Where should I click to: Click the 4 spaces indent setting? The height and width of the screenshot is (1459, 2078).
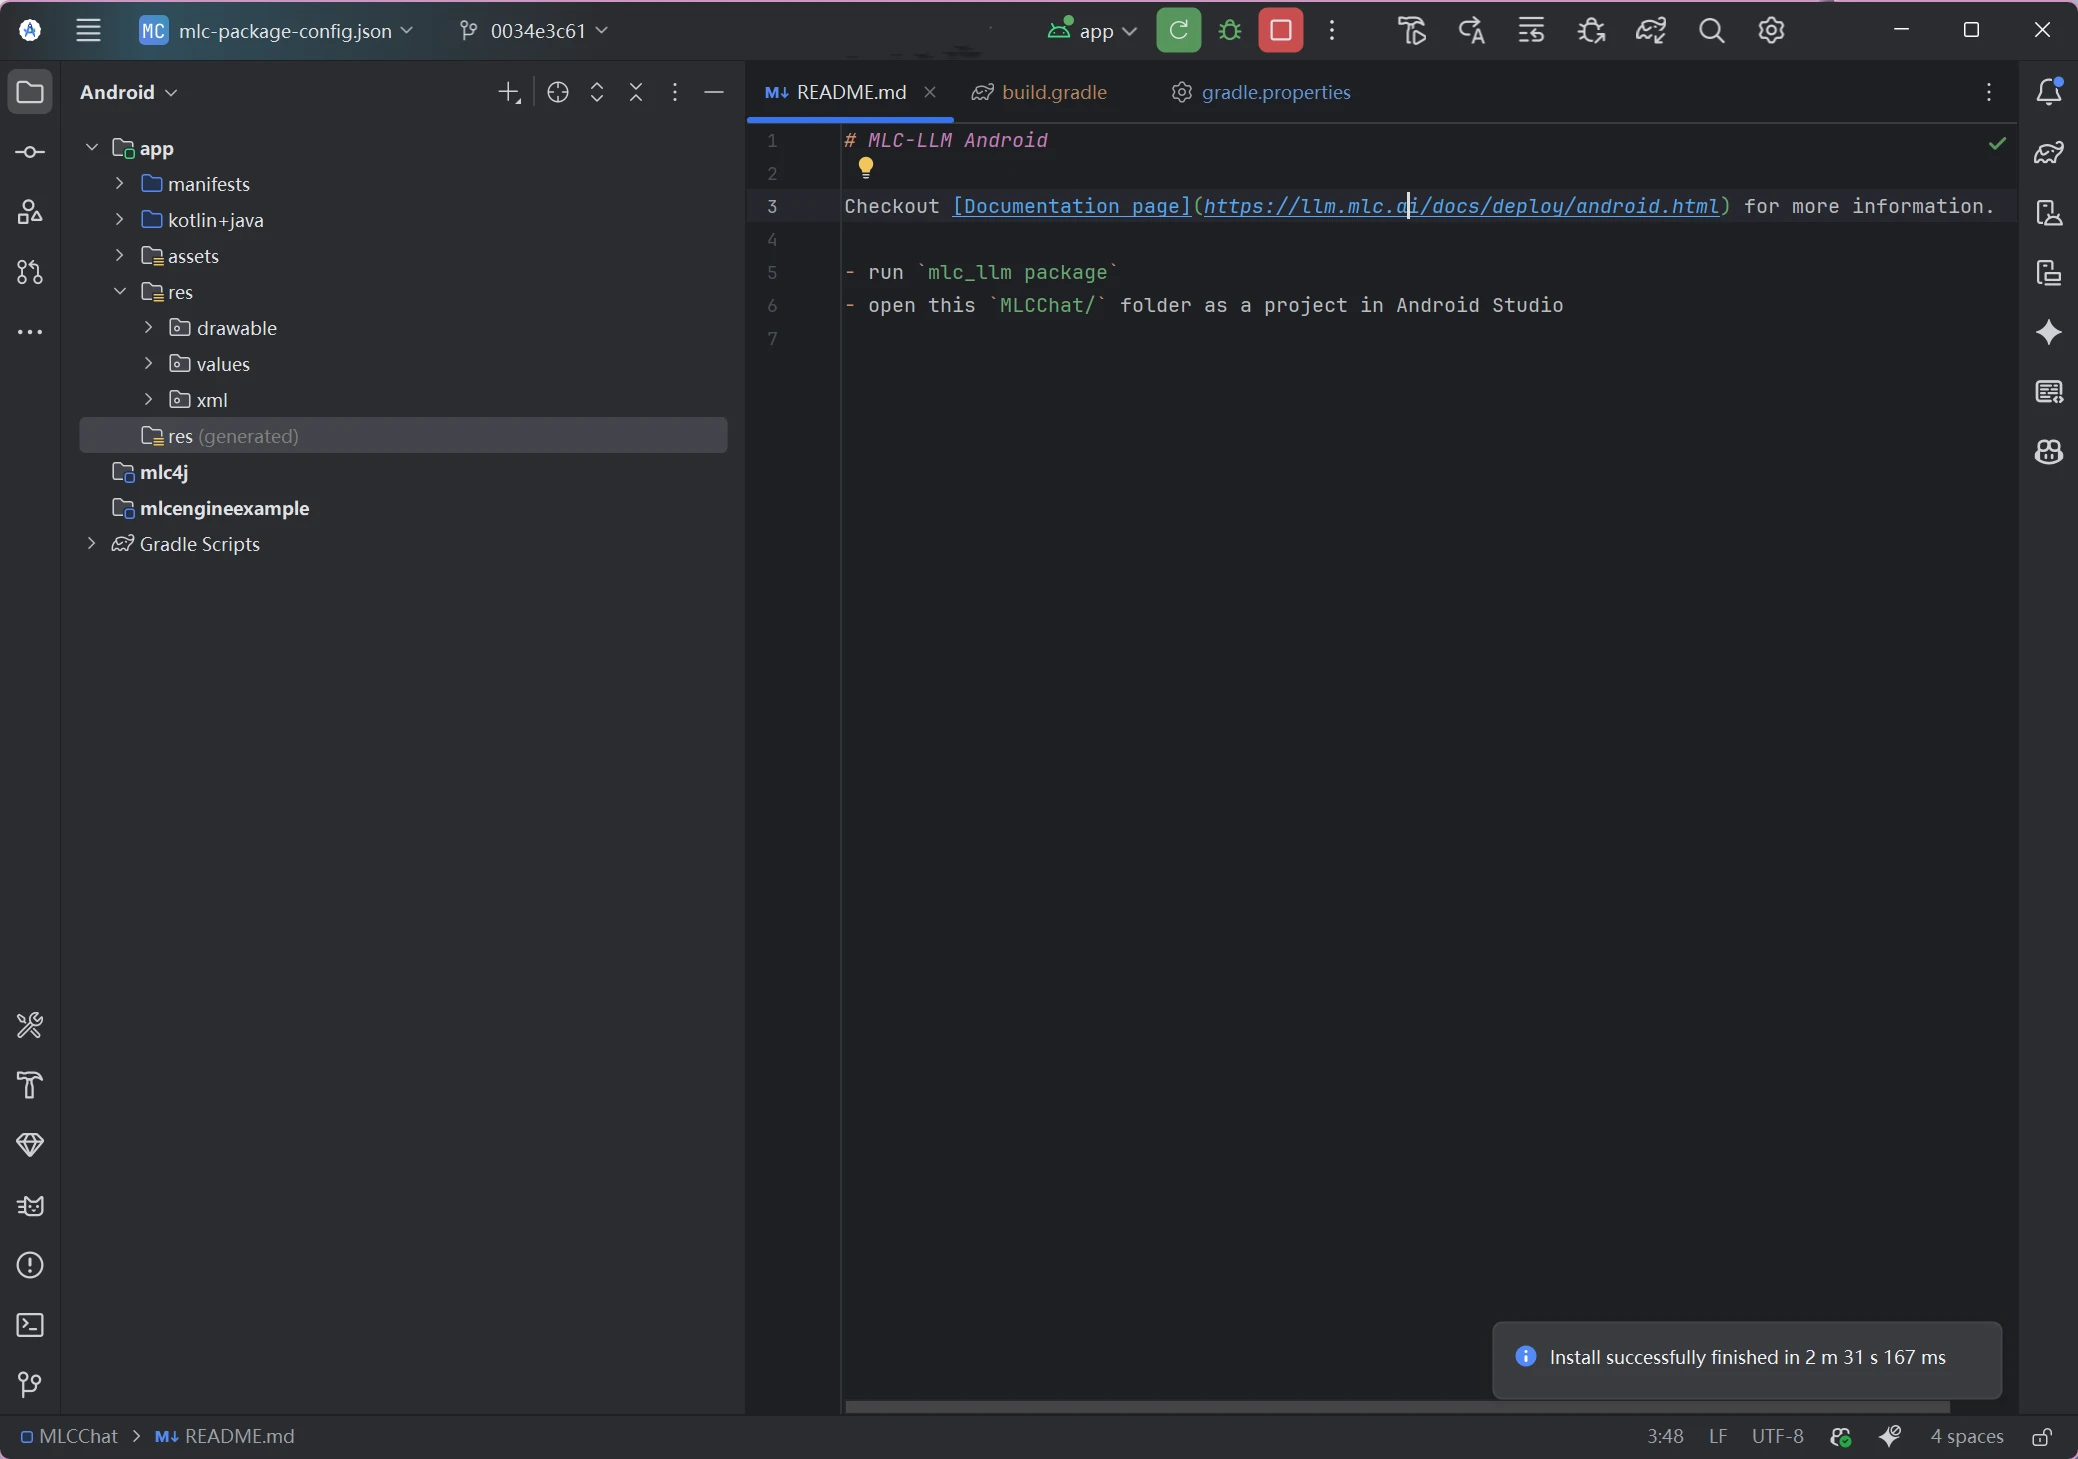tap(1966, 1437)
